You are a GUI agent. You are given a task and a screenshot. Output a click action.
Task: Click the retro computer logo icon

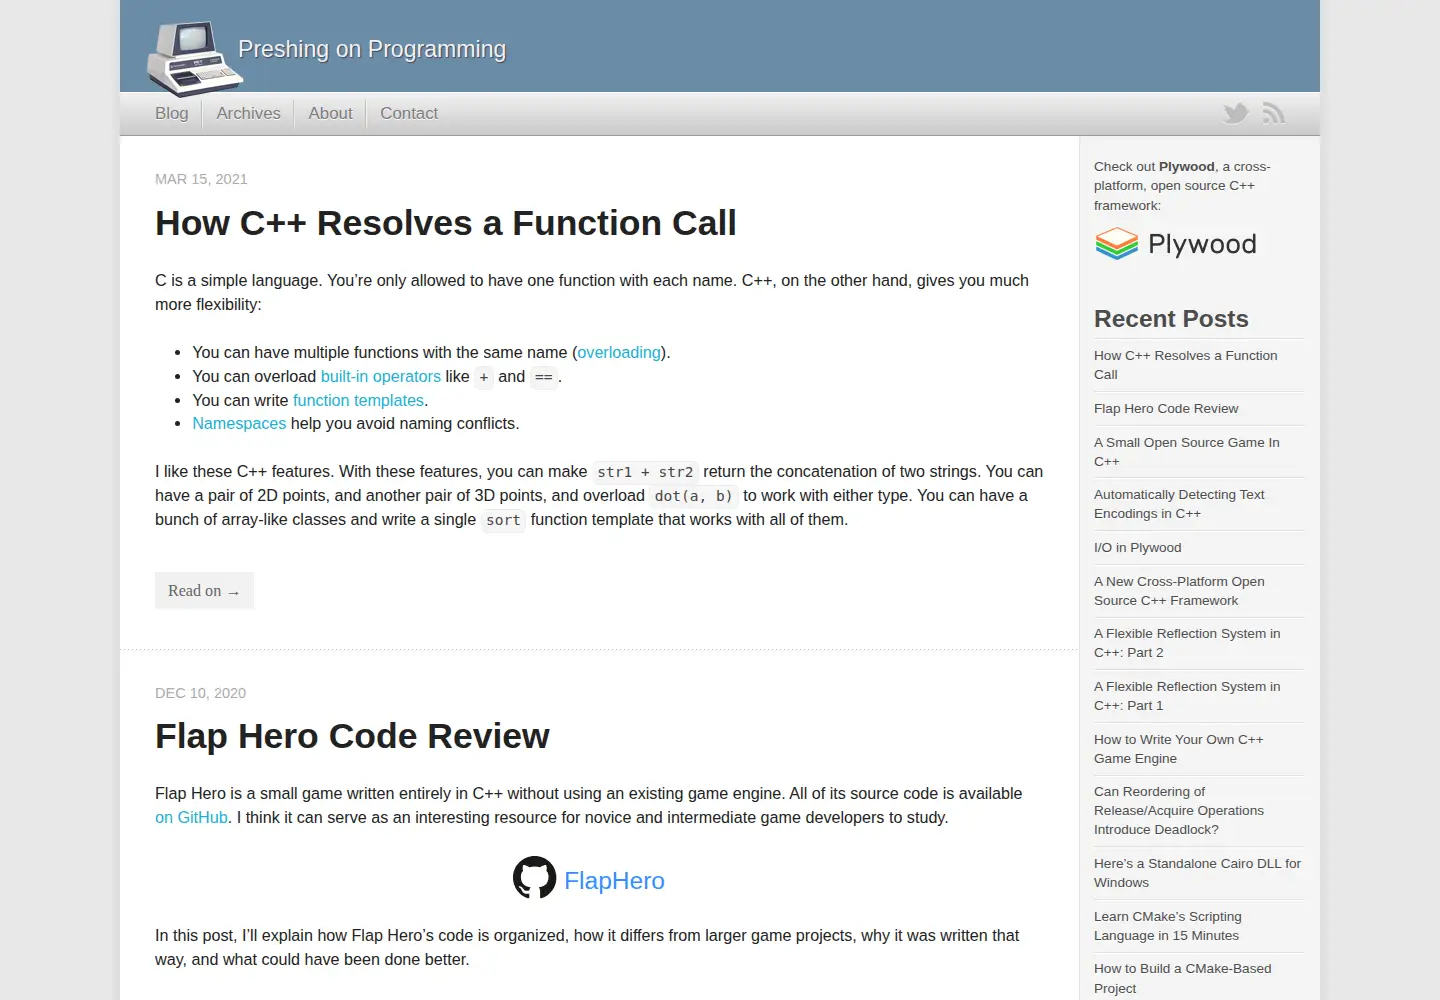click(x=195, y=58)
